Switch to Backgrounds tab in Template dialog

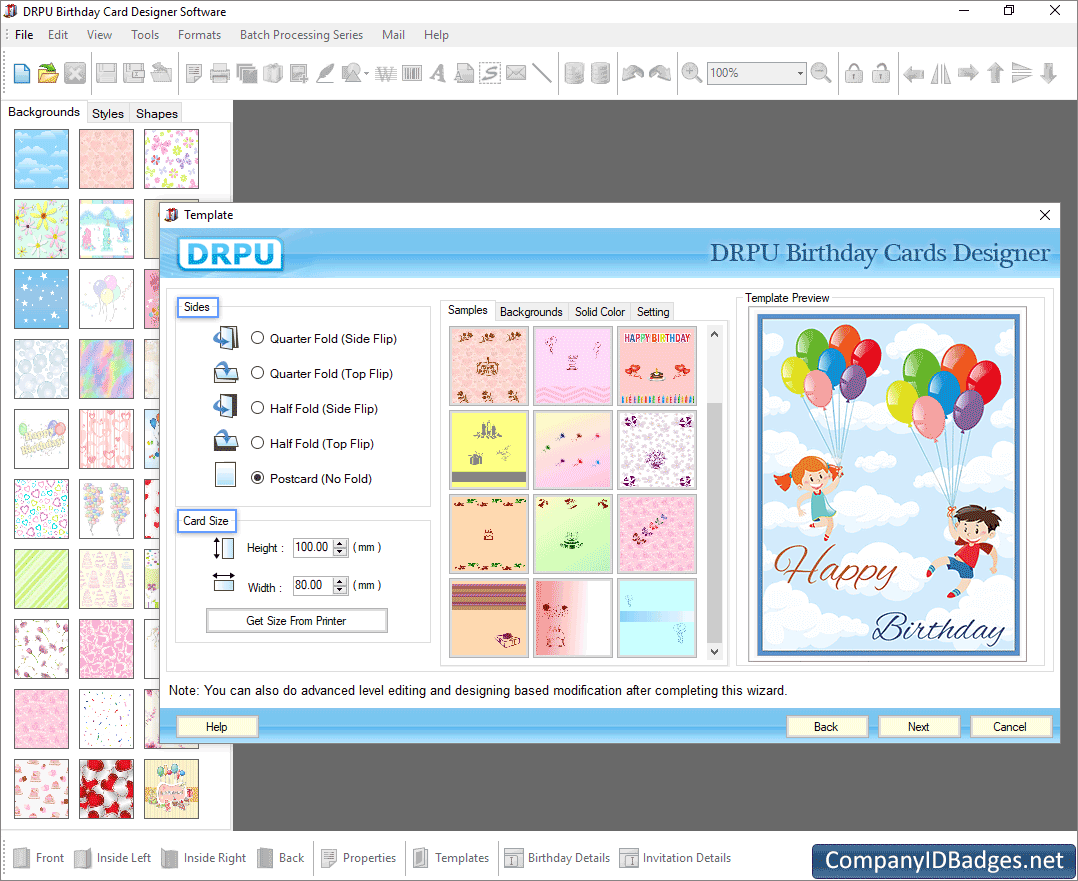[531, 312]
